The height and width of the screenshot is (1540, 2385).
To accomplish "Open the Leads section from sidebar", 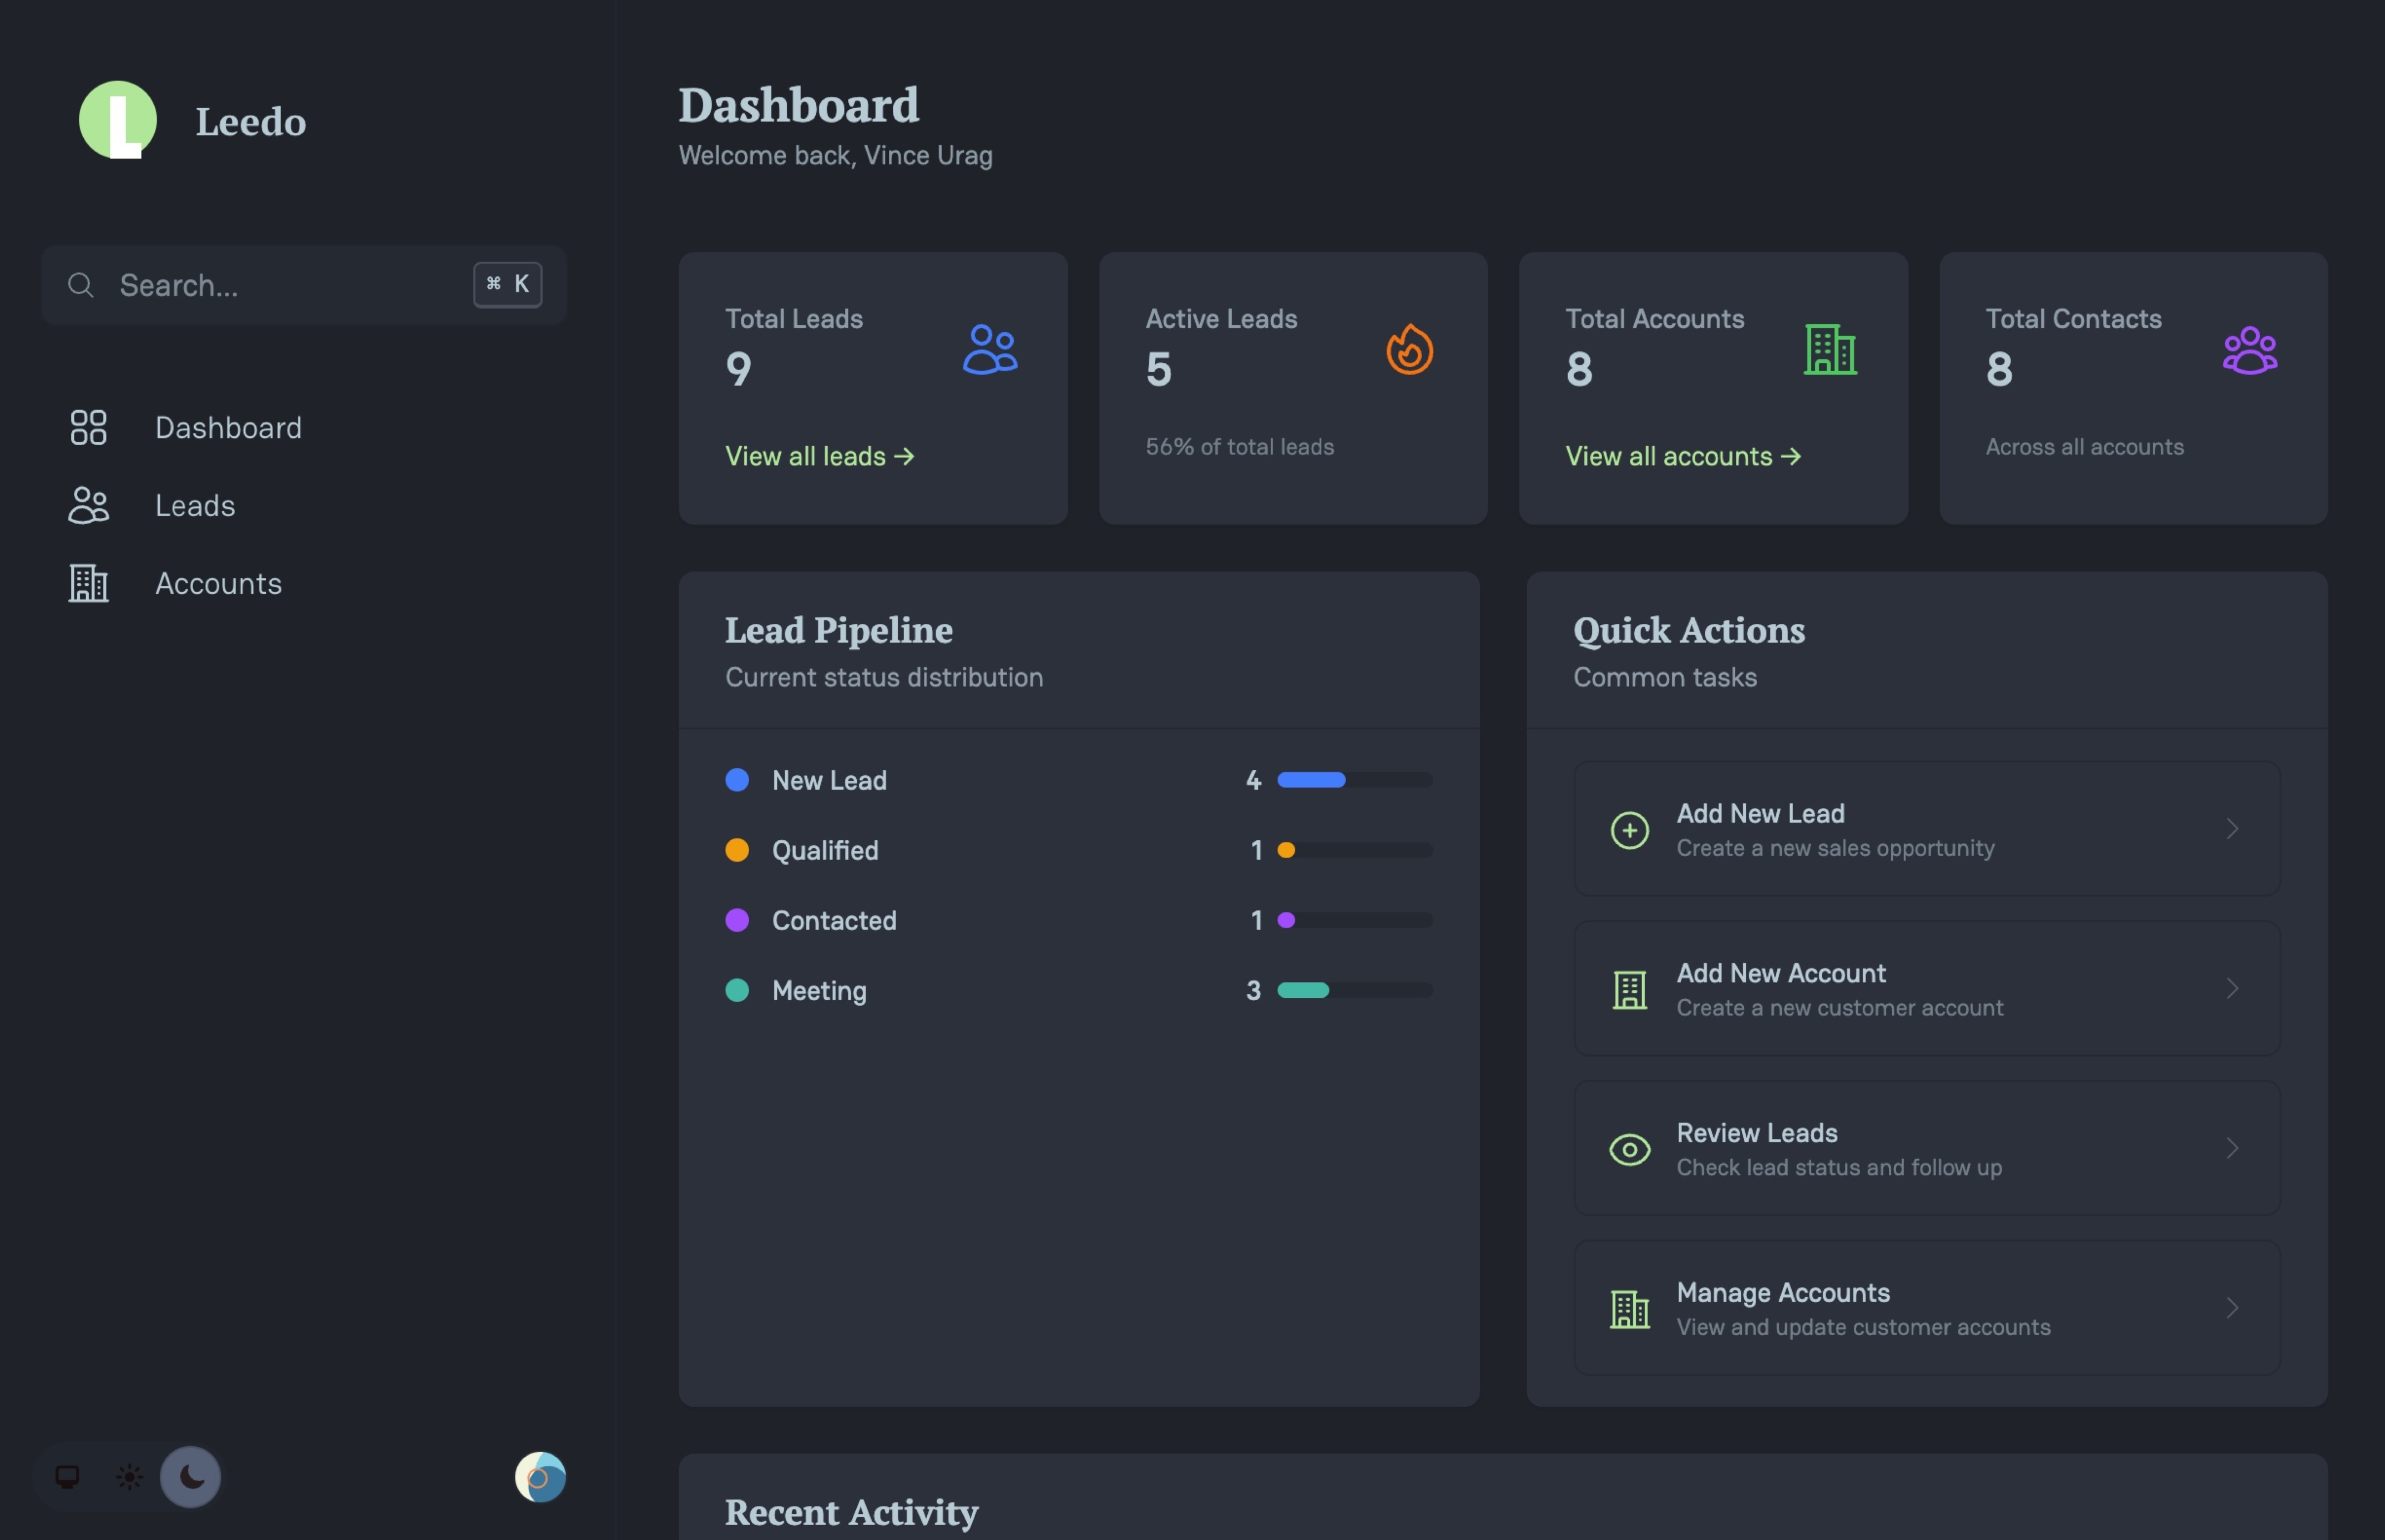I will pyautogui.click(x=195, y=506).
